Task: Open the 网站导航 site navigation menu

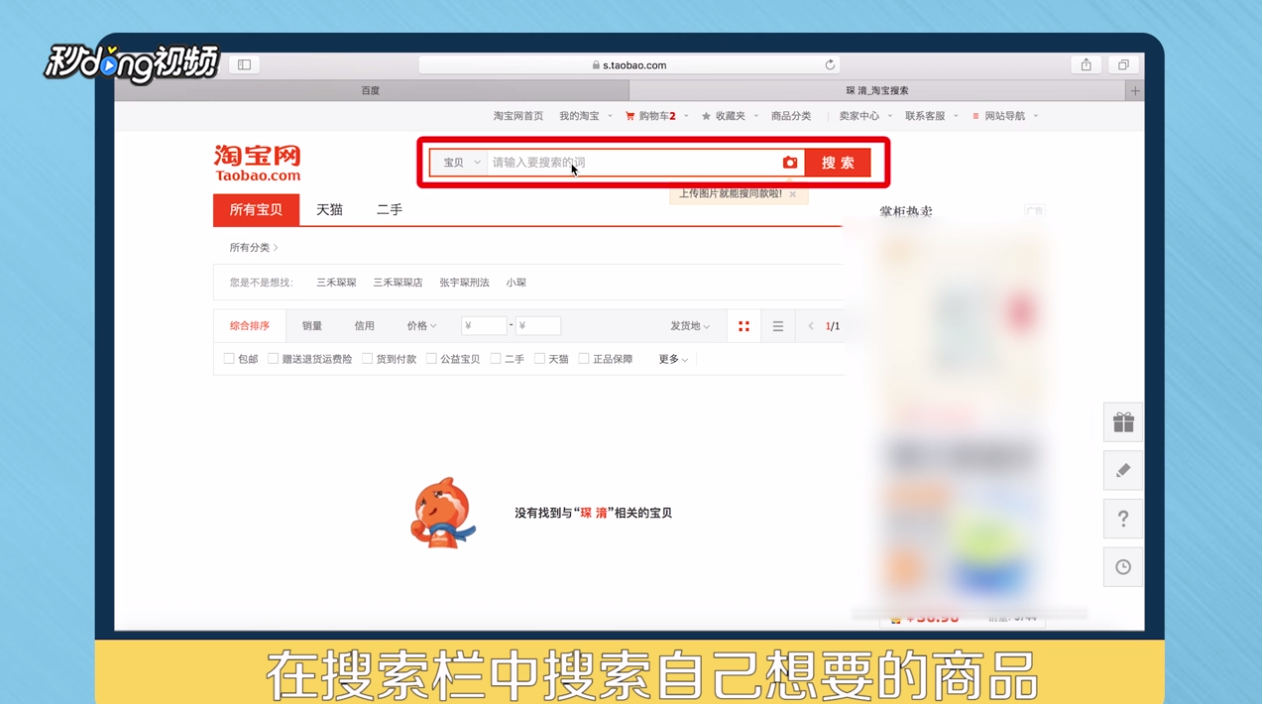Action: pyautogui.click(x=1005, y=116)
